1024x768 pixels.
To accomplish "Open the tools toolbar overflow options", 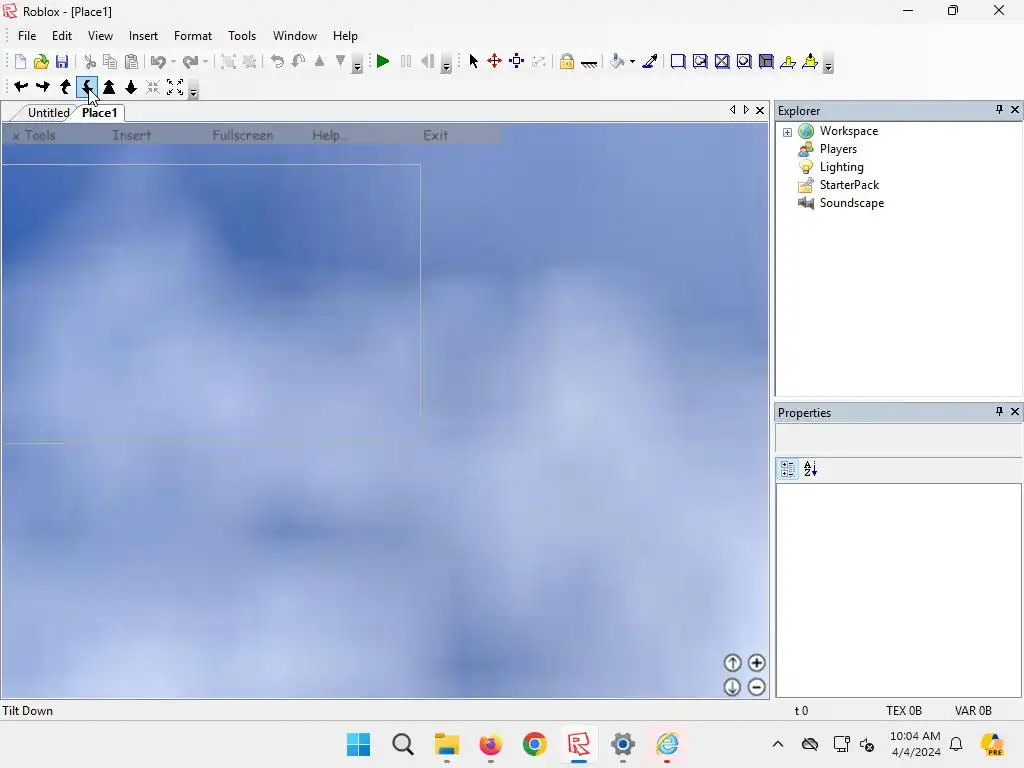I will point(828,65).
